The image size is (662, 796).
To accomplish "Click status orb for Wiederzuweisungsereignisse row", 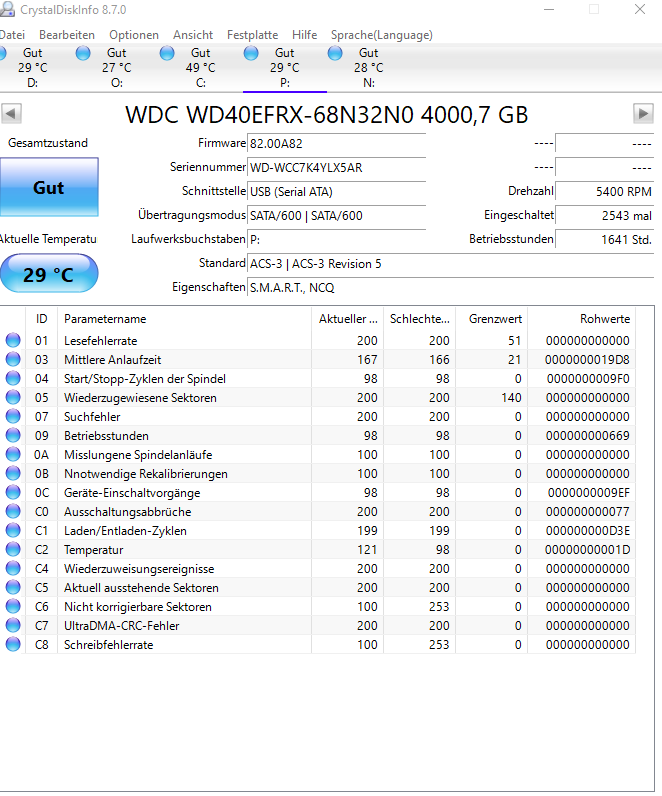I will click(13, 568).
